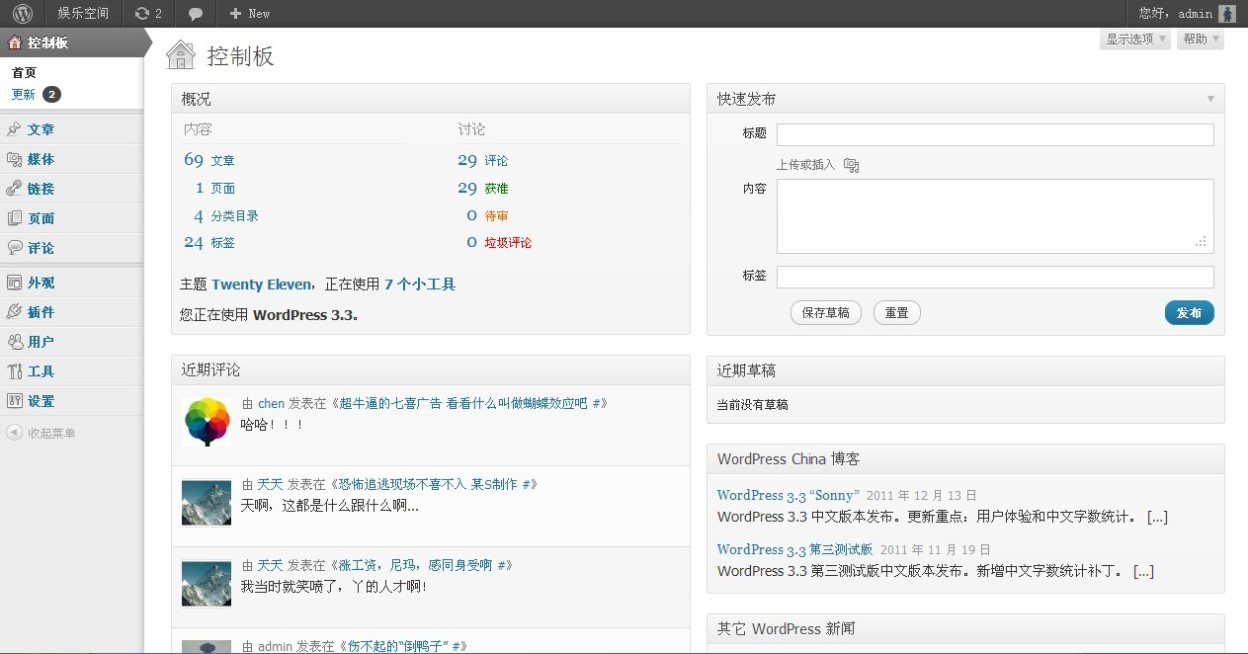Open WordPress 3.3 第三测试版 news link
The height and width of the screenshot is (654, 1248).
coord(795,549)
